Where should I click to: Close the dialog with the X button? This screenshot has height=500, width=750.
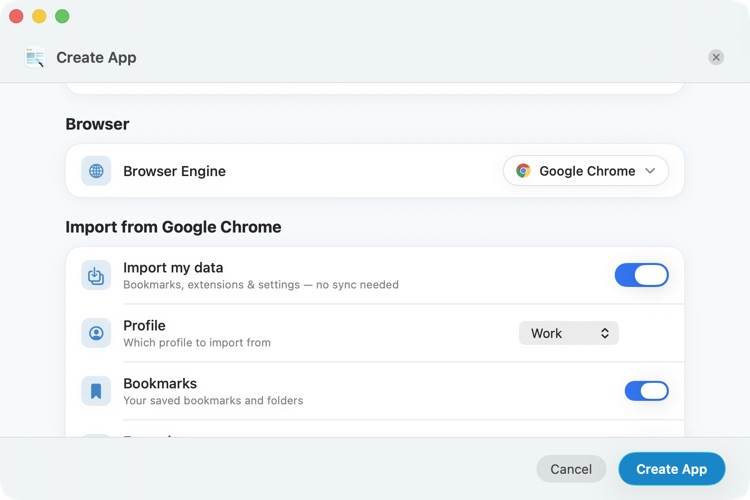[x=716, y=57]
